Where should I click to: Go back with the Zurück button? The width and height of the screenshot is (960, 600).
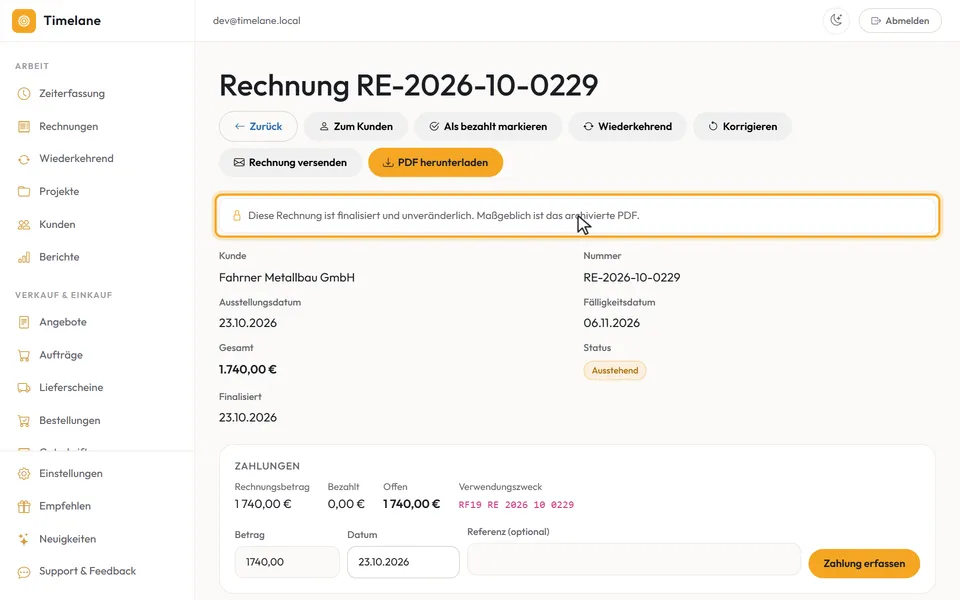coord(258,127)
